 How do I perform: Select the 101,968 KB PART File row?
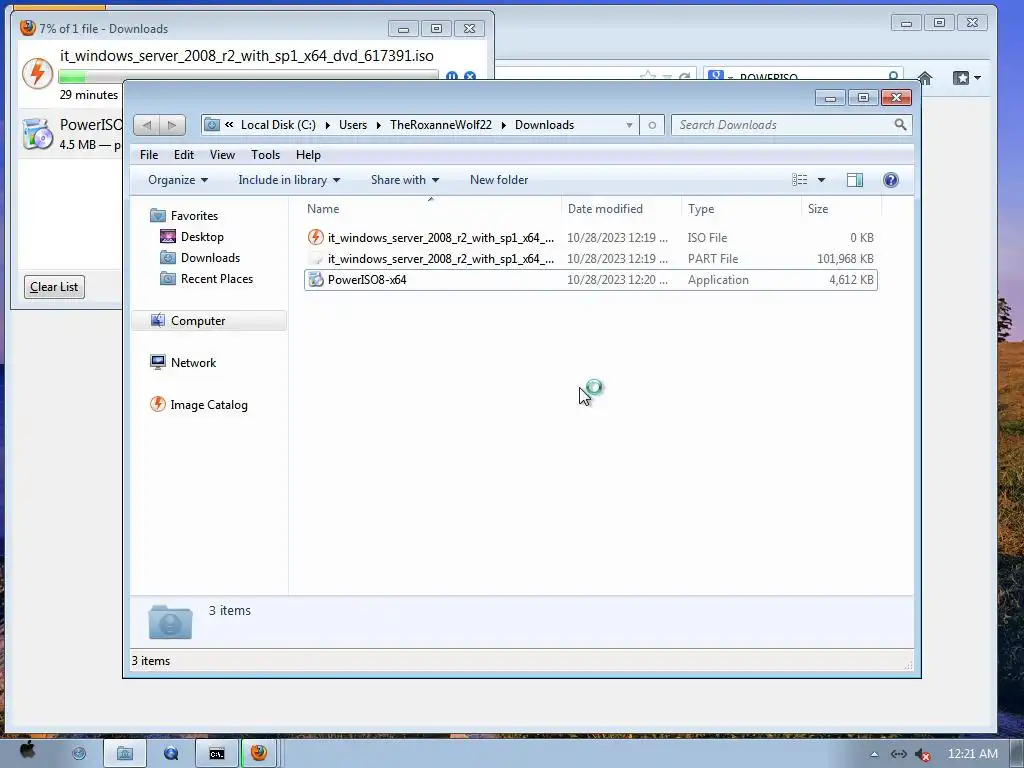[x=590, y=259]
